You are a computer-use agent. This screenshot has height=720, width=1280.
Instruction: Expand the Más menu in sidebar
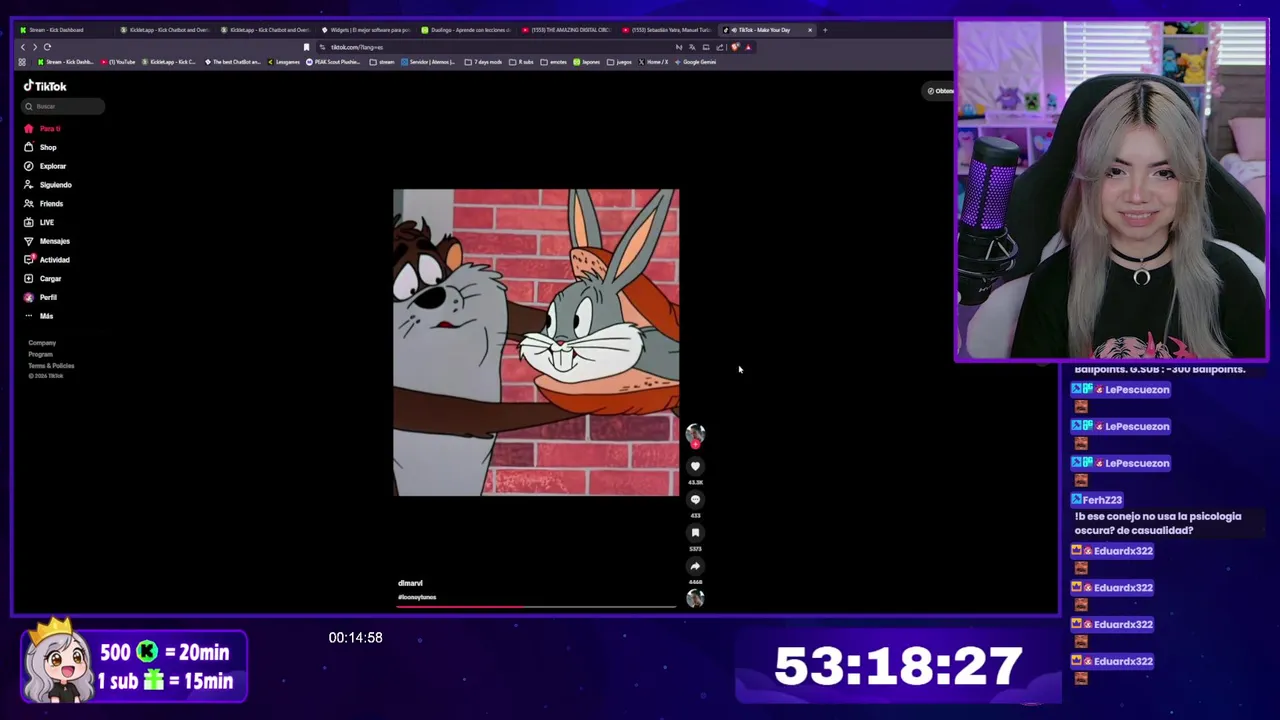click(x=39, y=316)
